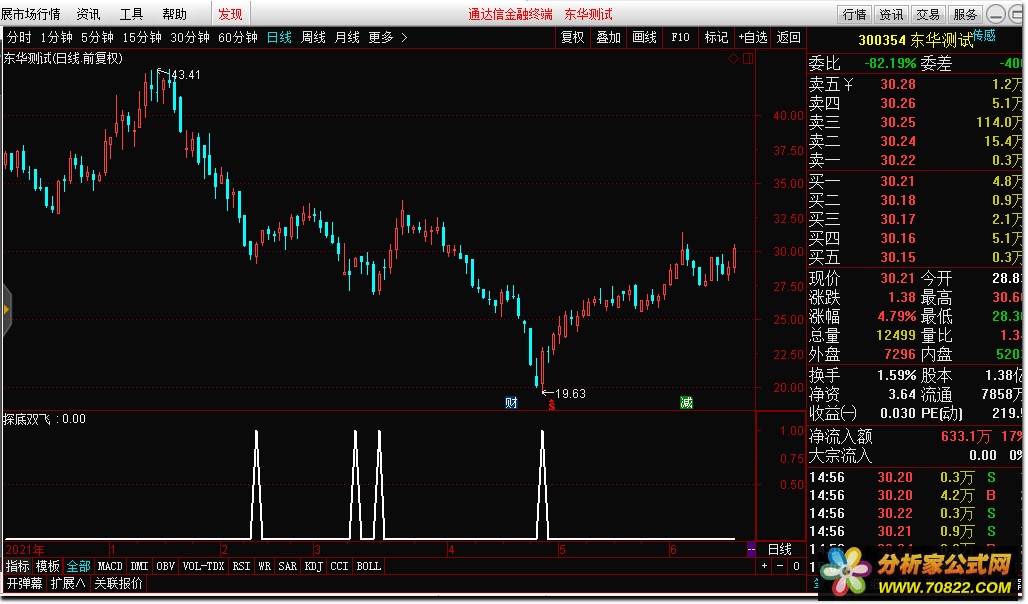Click the 叠加 overlay button
Image resolution: width=1028 pixels, height=604 pixels.
pyautogui.click(x=608, y=37)
